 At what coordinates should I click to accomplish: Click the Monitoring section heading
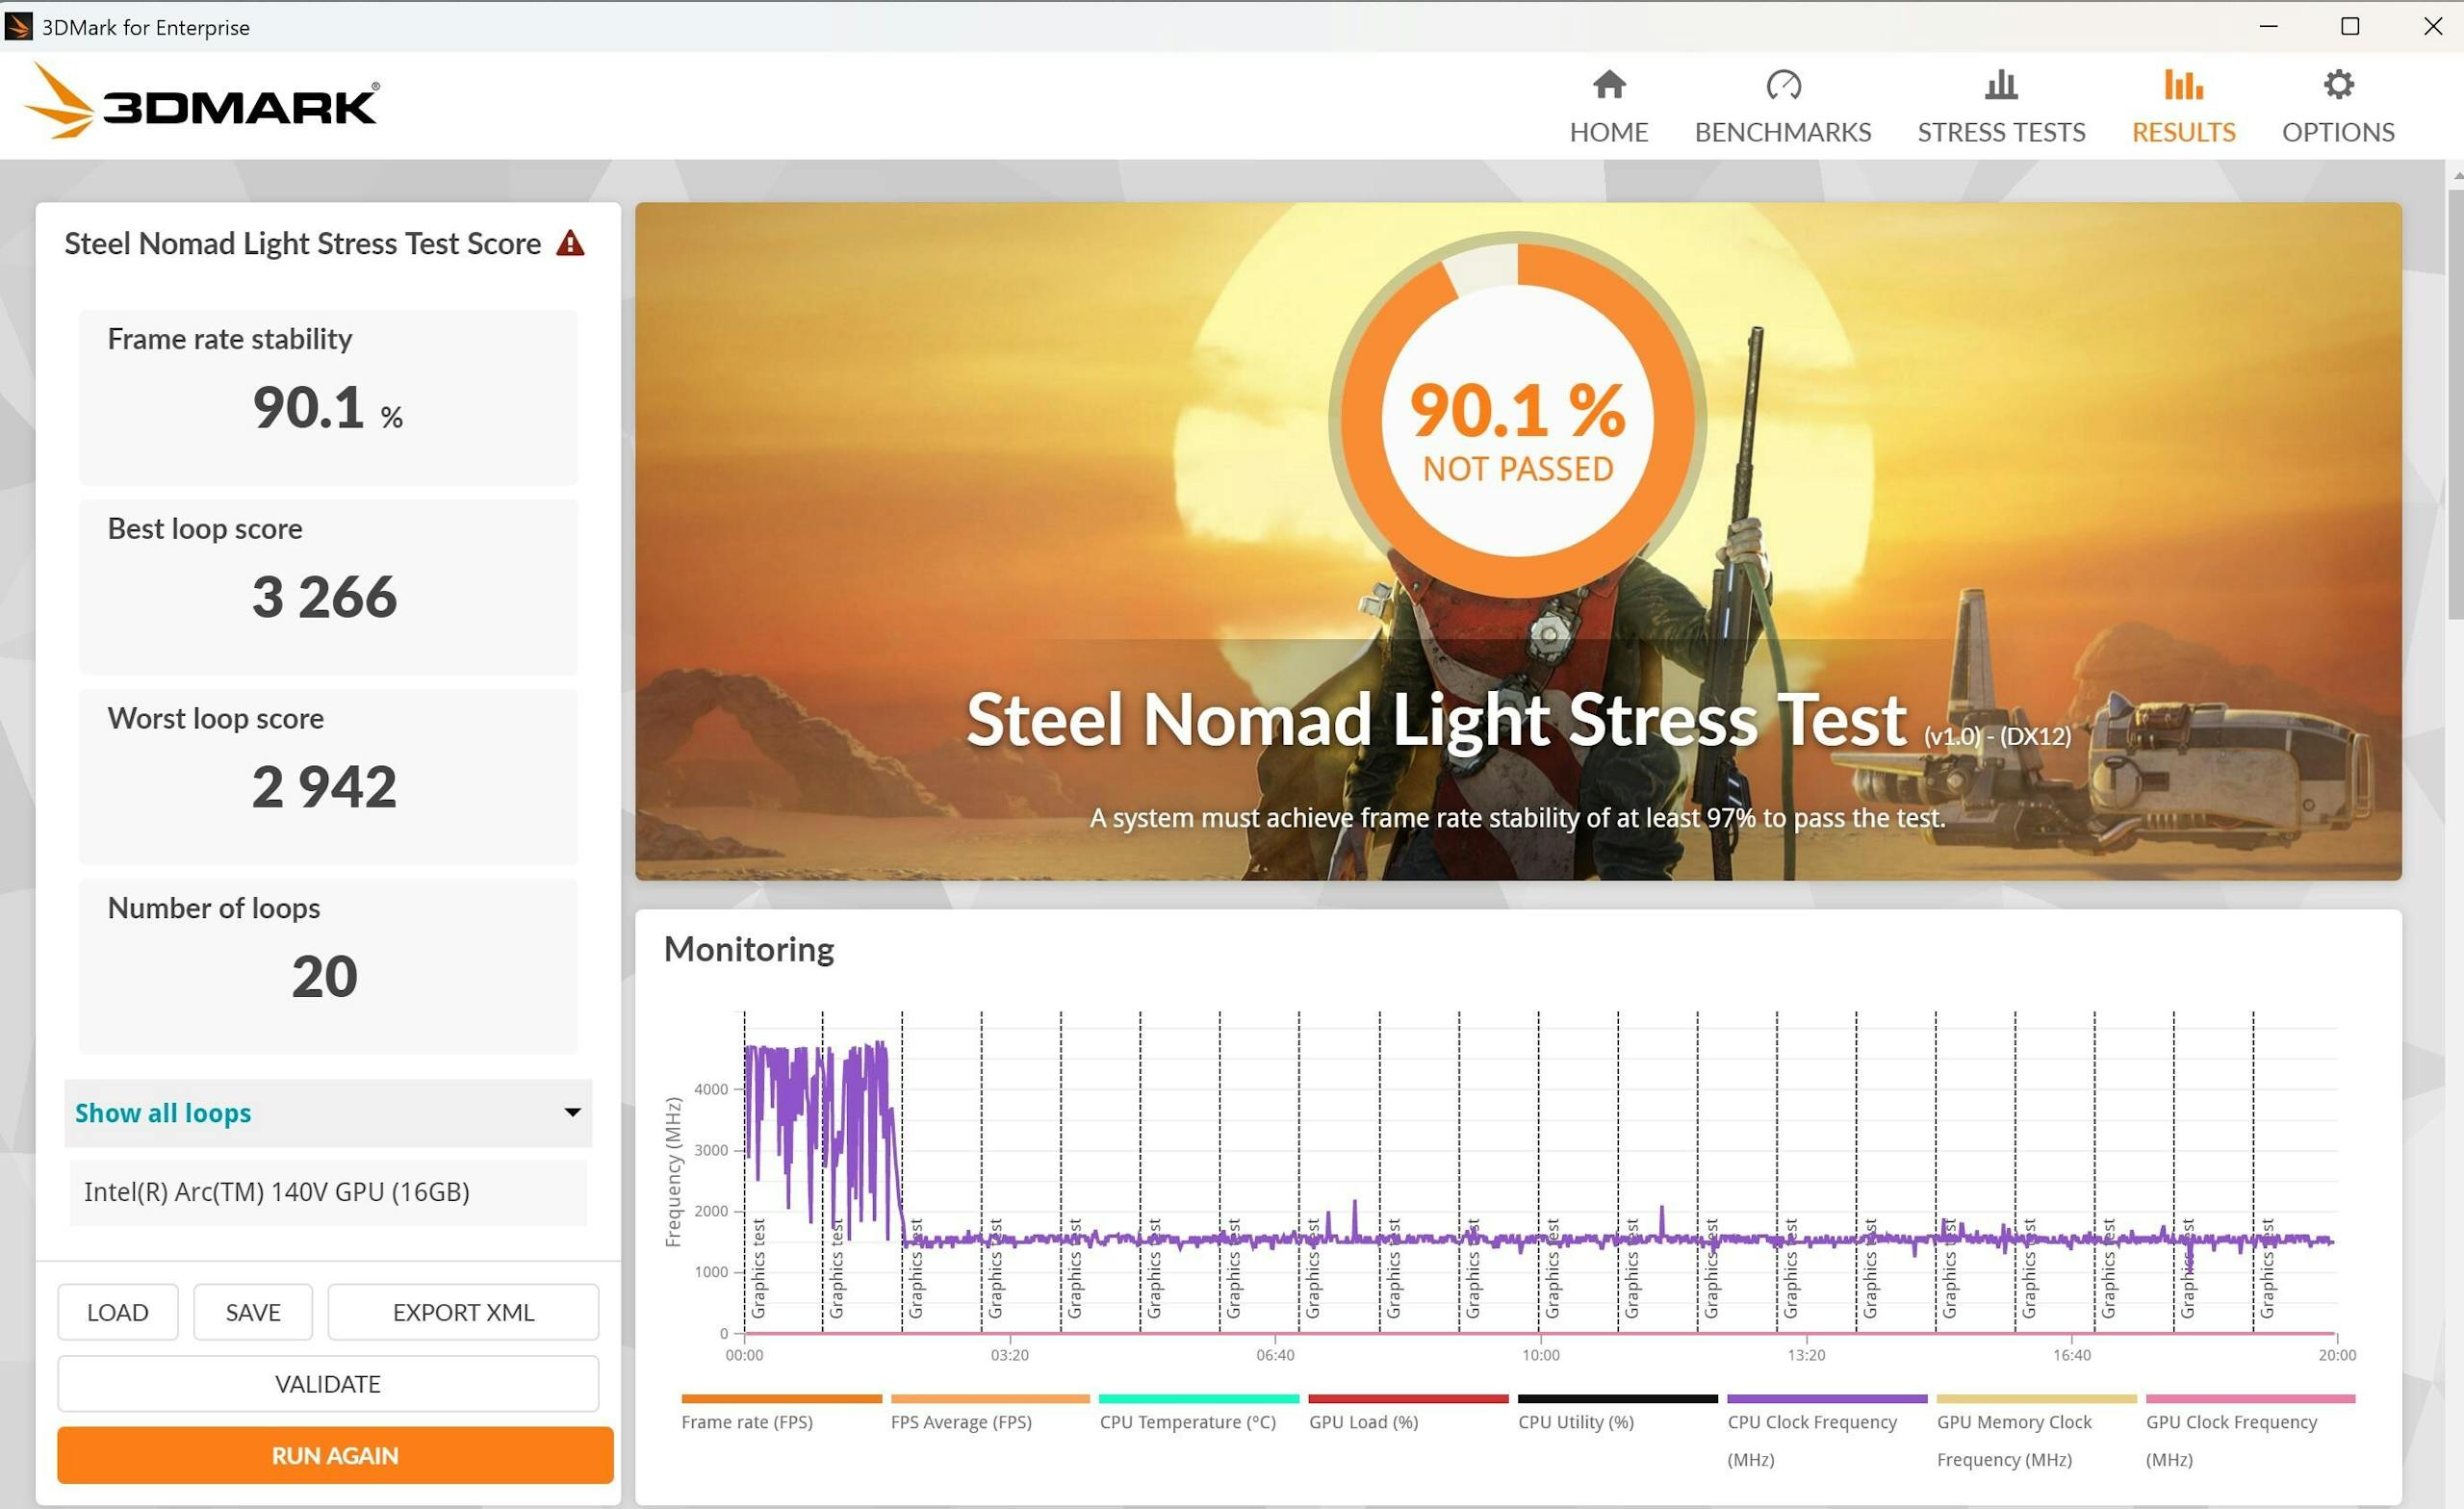[x=749, y=949]
